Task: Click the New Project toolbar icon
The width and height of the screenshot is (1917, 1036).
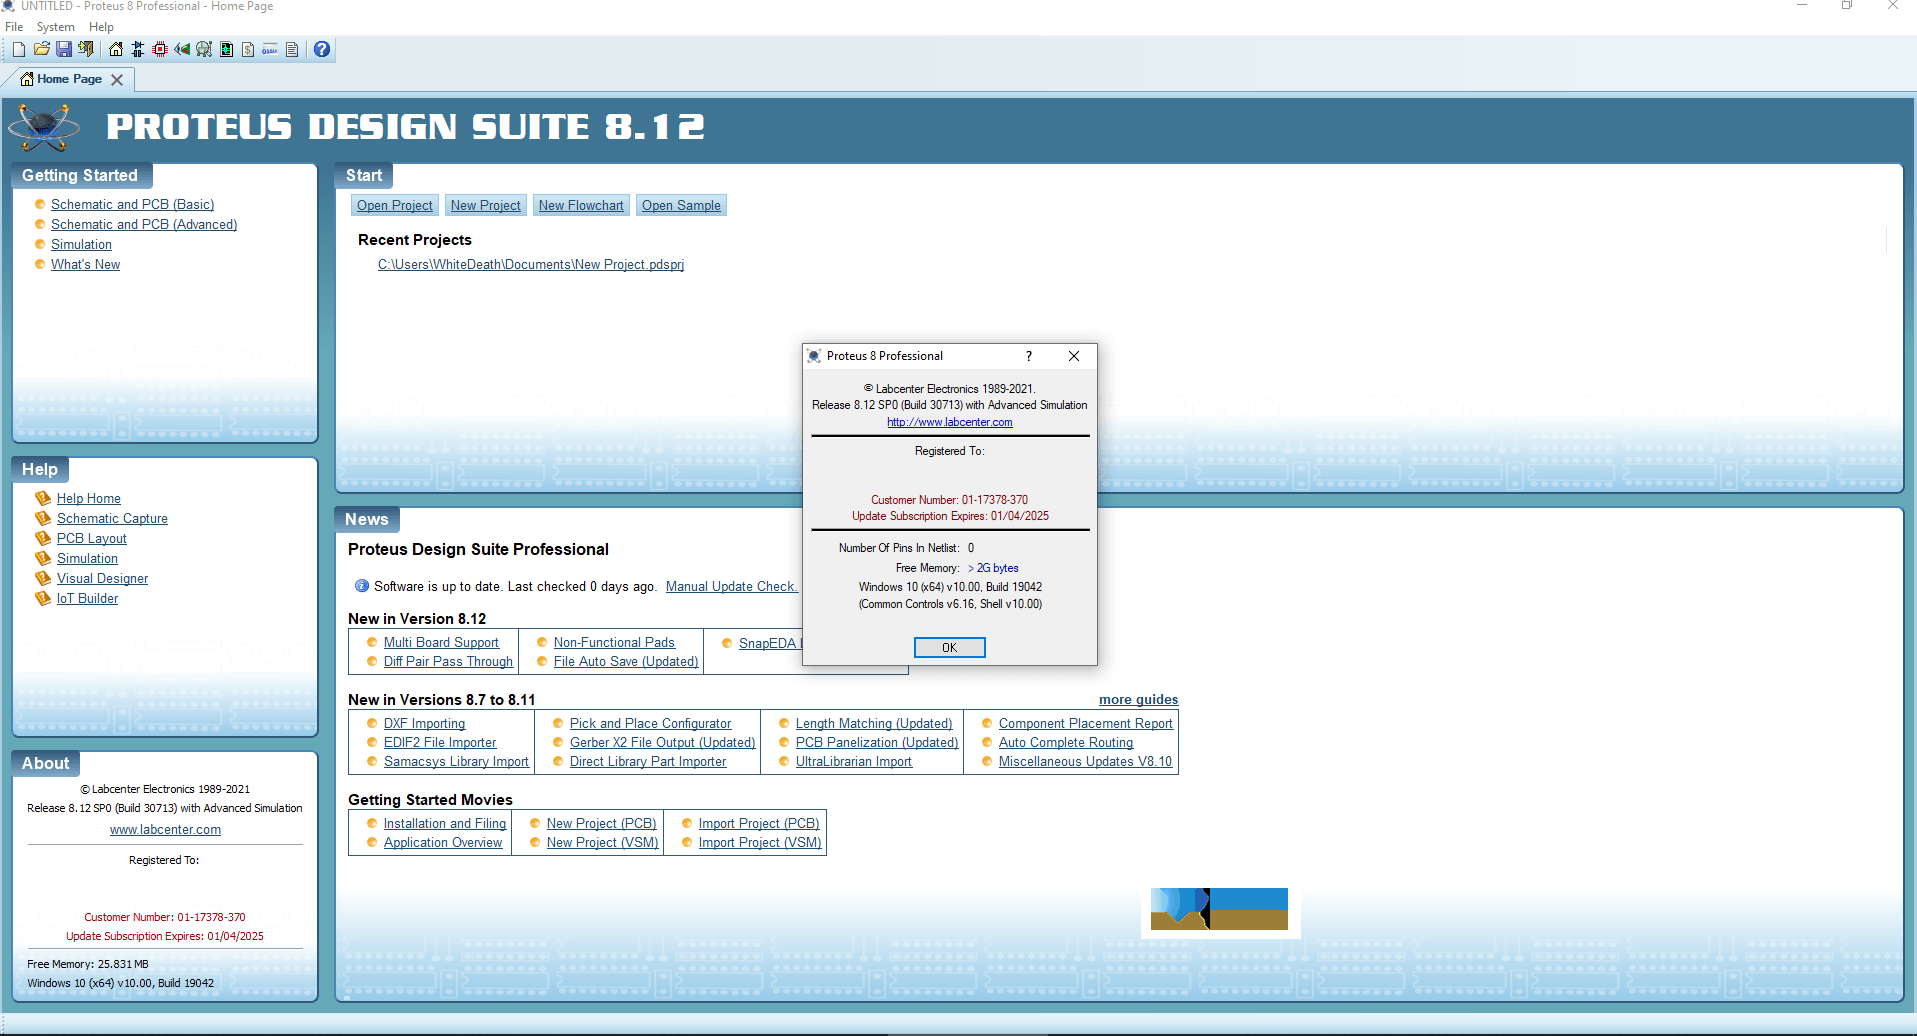Action: (19, 49)
